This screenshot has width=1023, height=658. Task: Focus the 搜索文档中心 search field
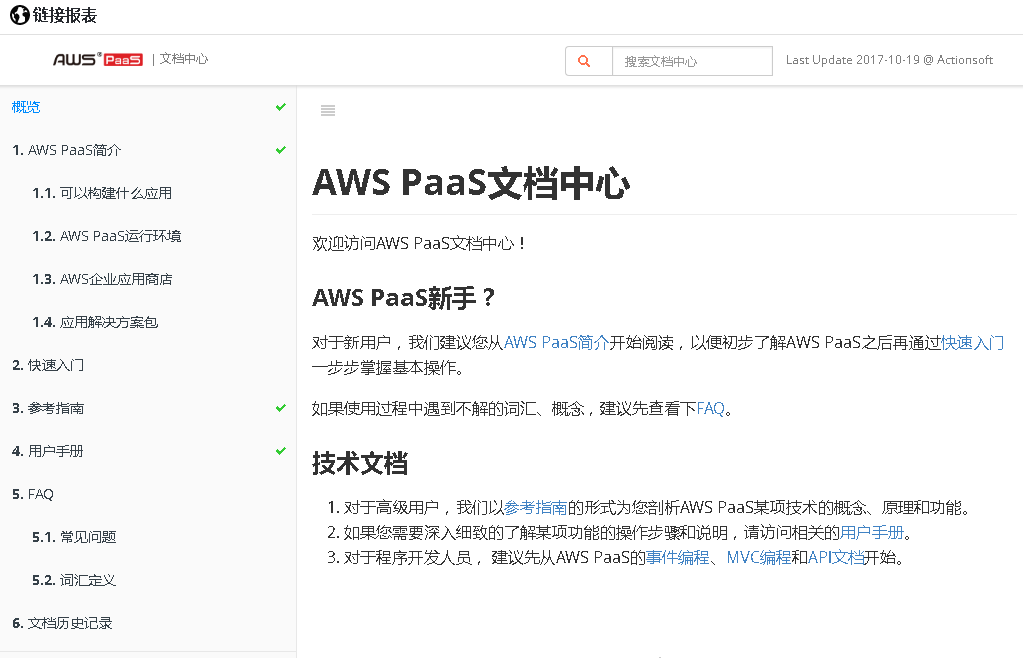[x=692, y=61]
